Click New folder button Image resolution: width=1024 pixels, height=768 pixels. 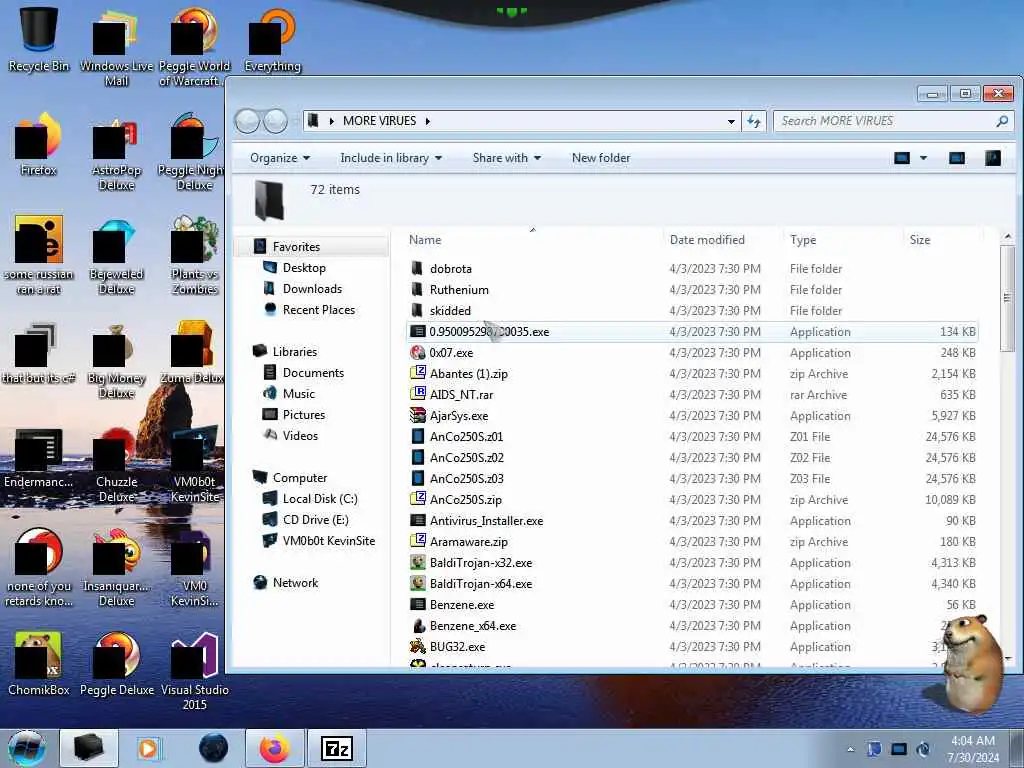click(x=601, y=158)
